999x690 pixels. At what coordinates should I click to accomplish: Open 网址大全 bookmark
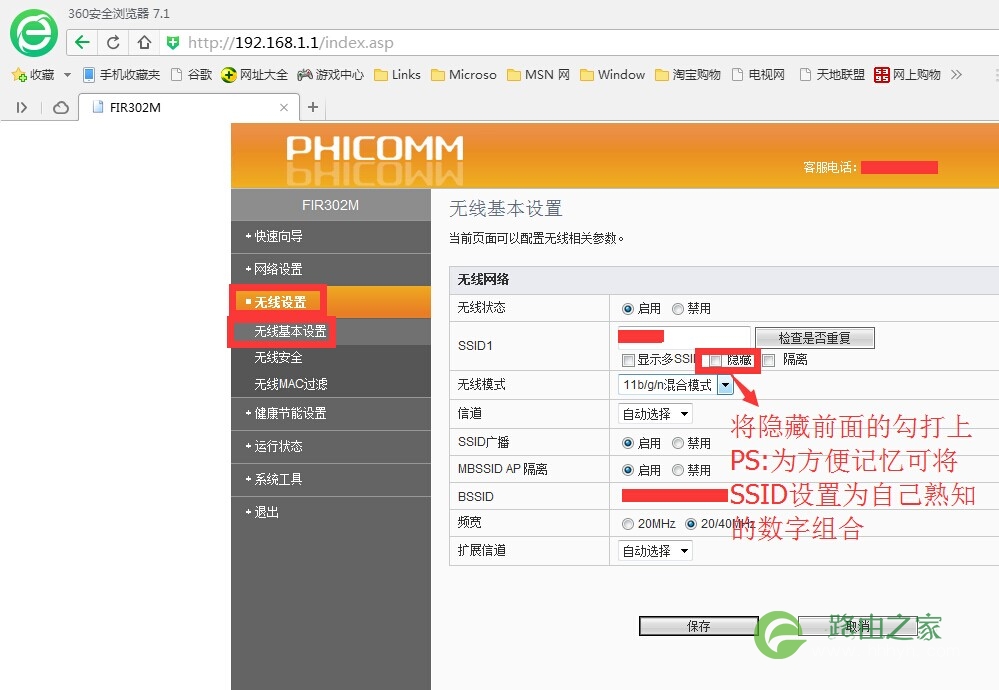(x=254, y=75)
